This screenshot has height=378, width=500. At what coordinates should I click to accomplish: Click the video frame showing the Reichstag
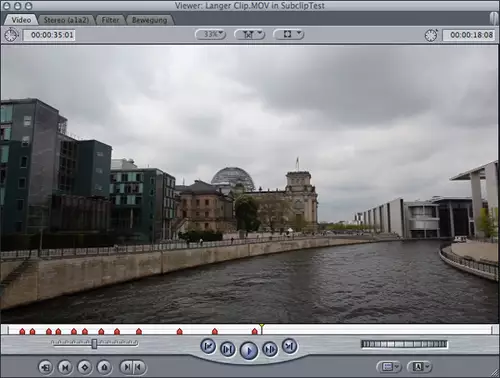(x=250, y=184)
